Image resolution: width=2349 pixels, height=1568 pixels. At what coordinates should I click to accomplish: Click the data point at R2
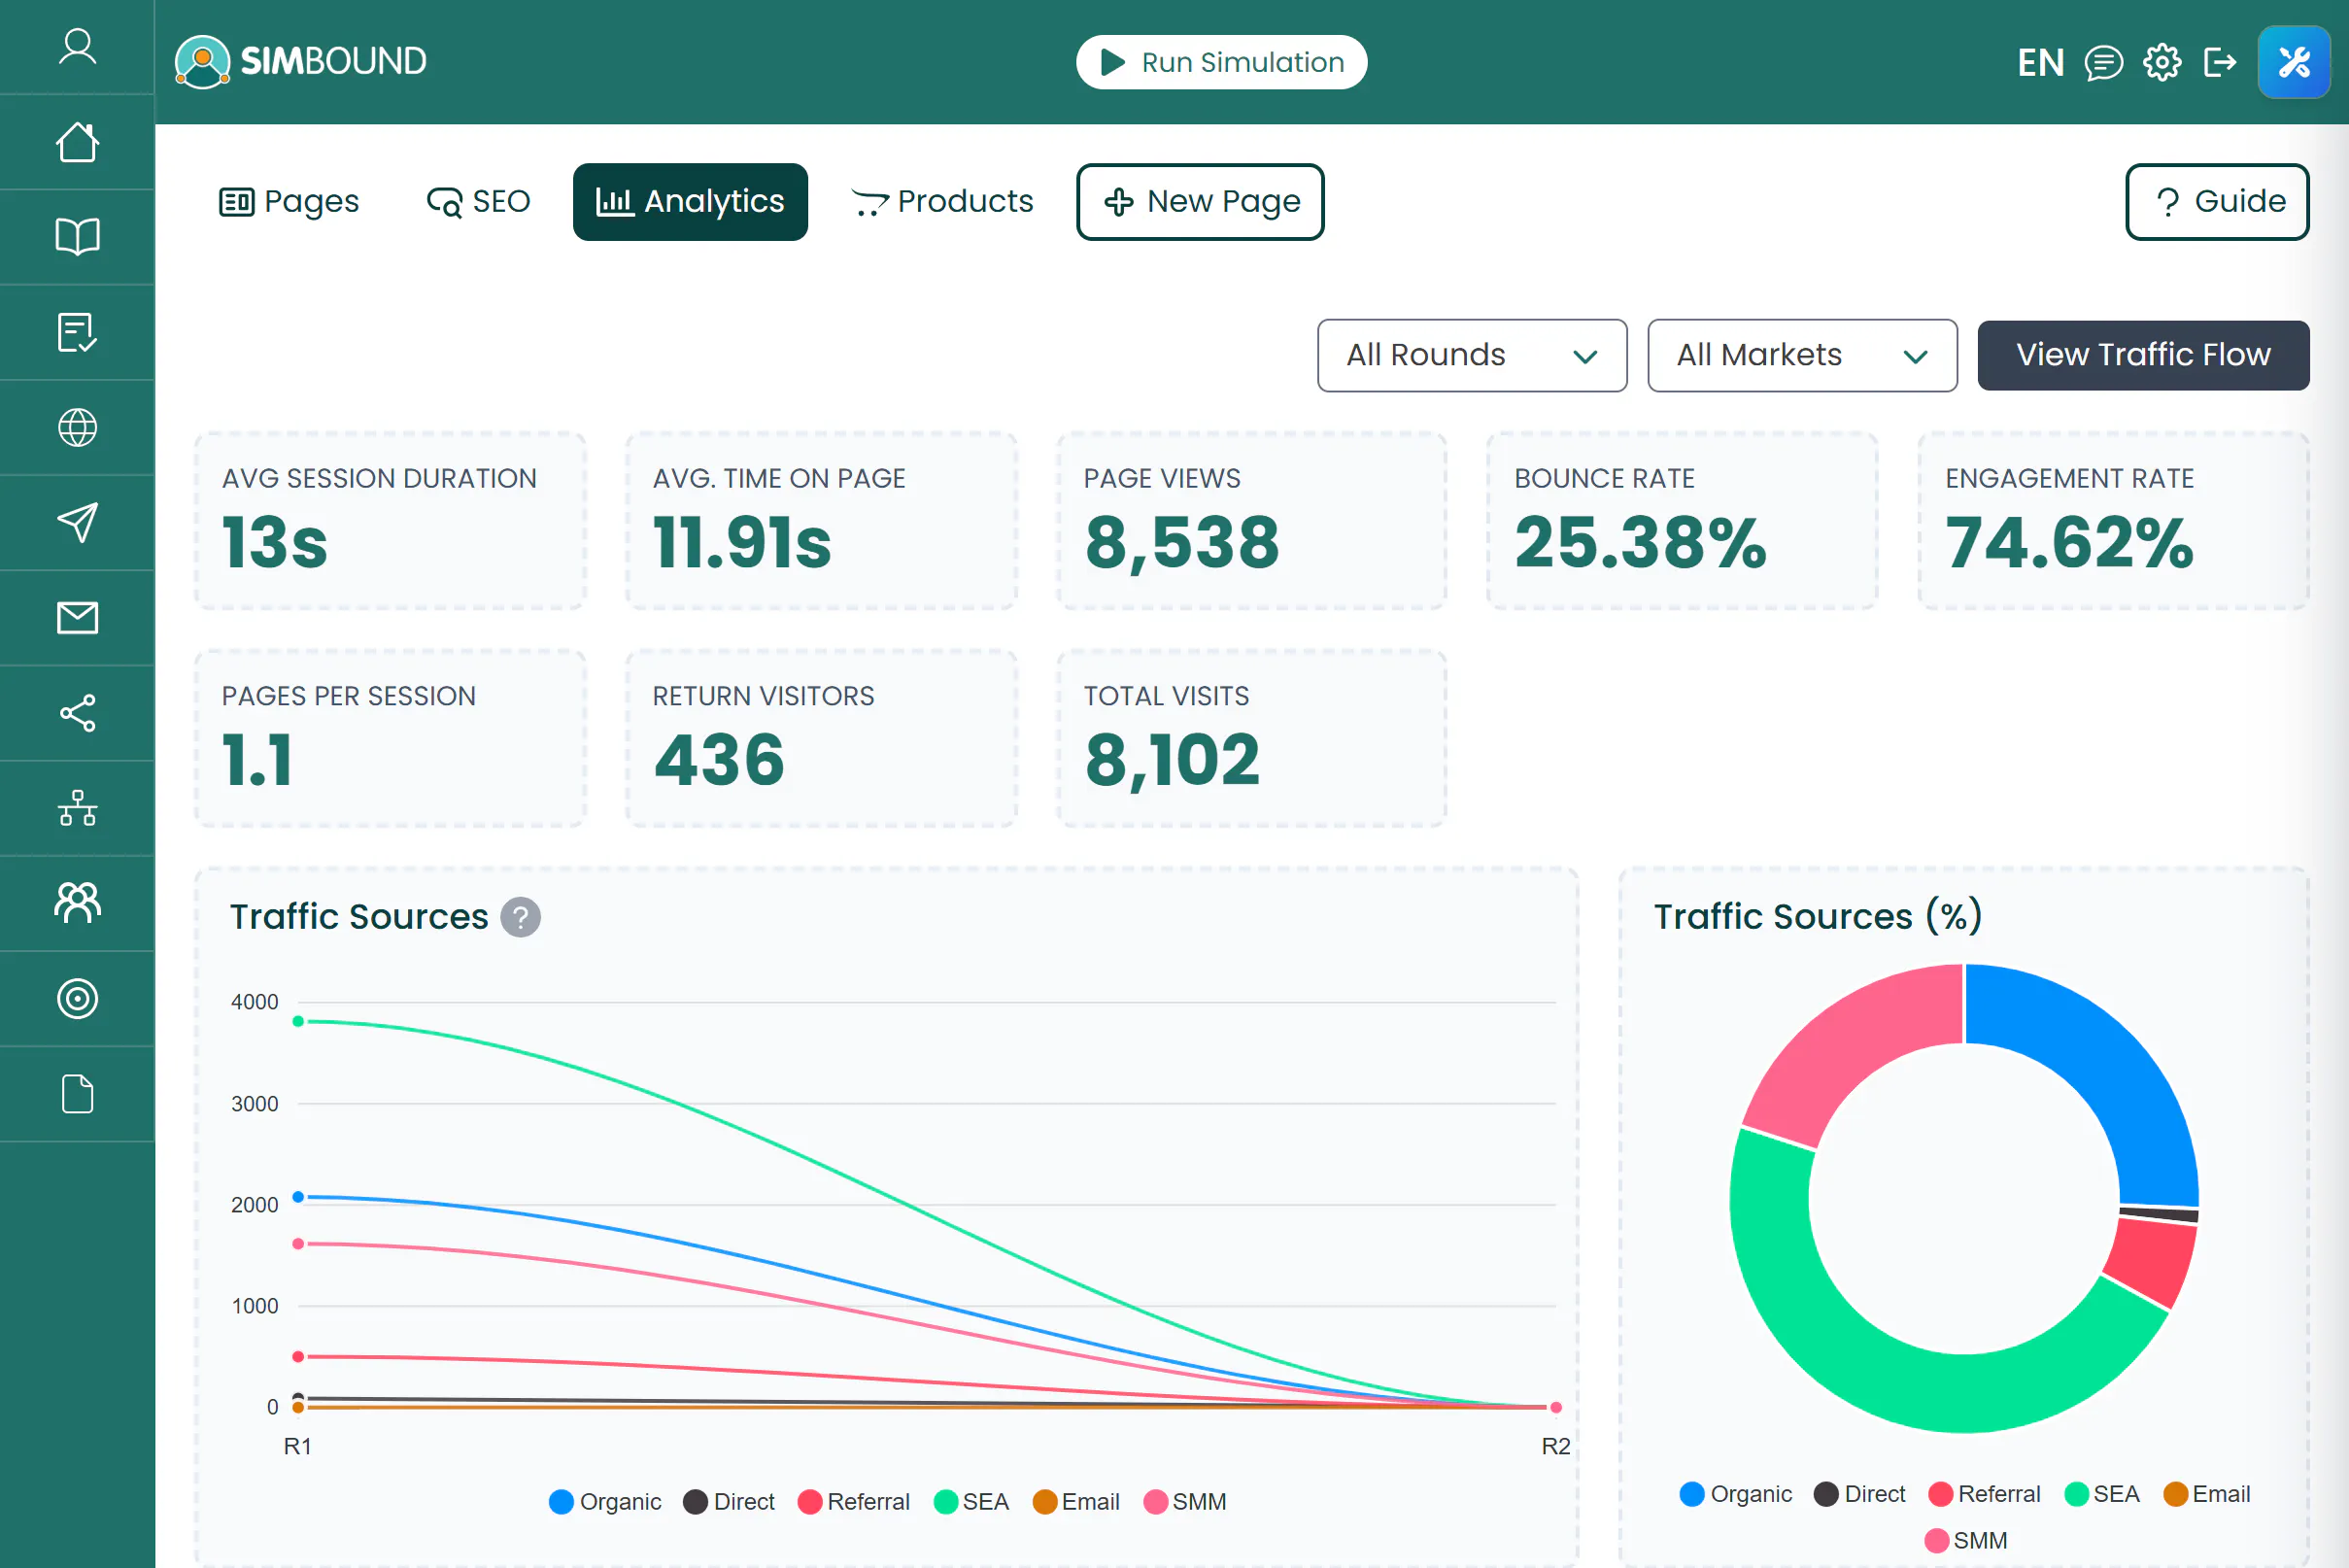[x=1556, y=1408]
